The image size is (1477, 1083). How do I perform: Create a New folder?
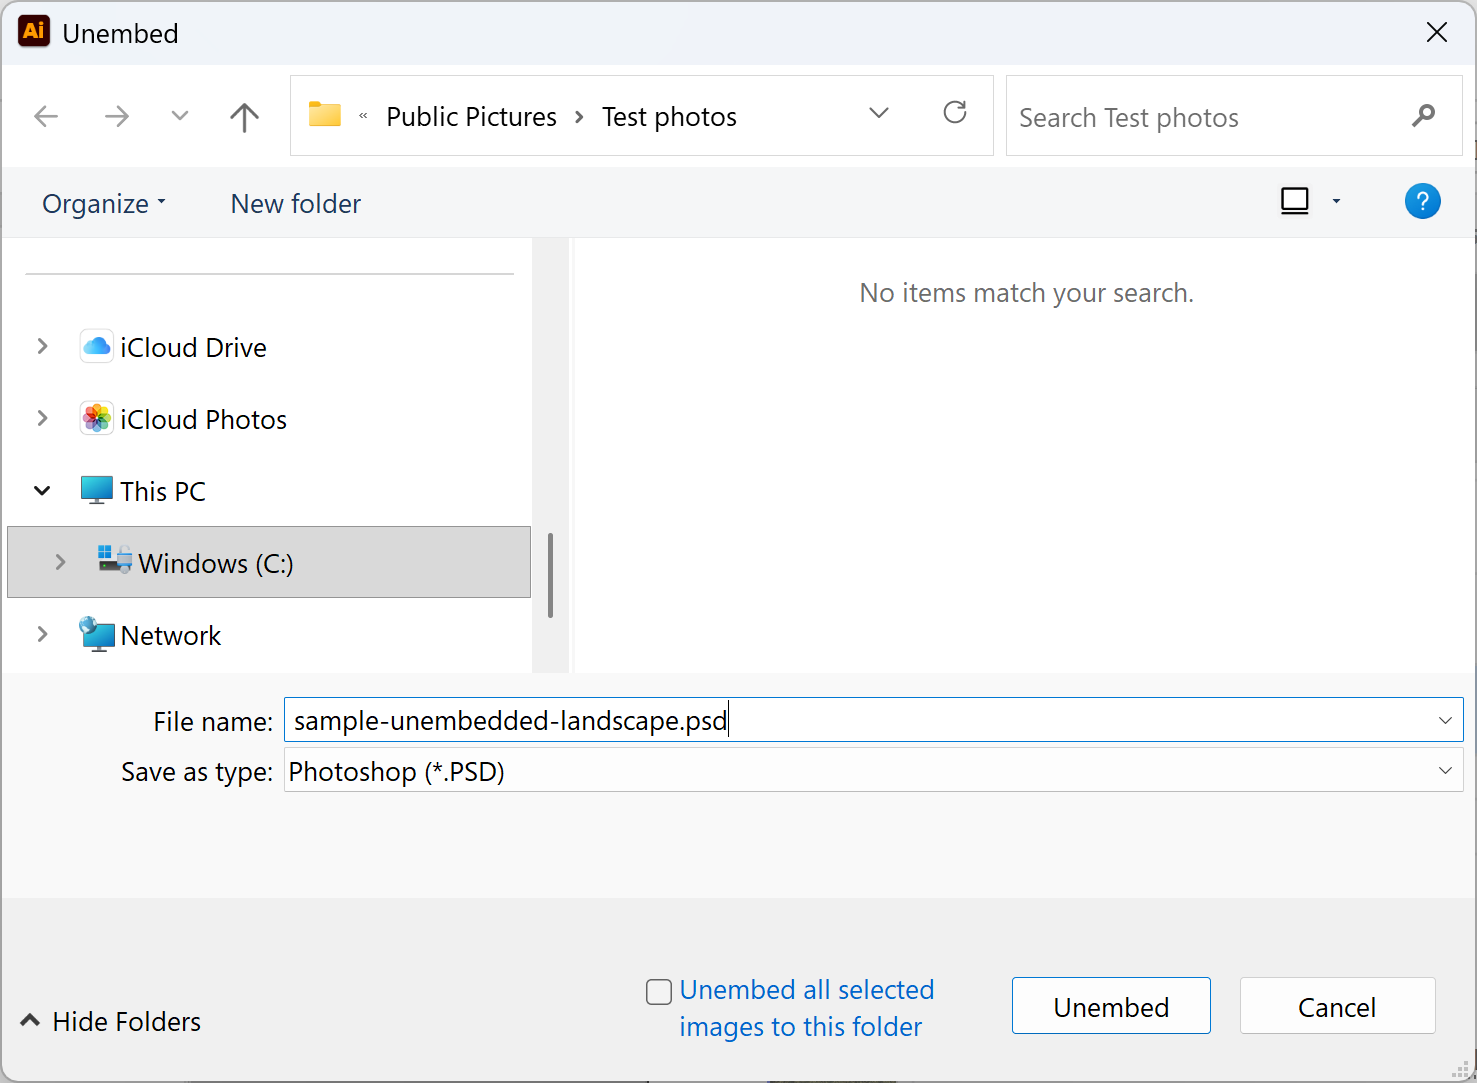tap(296, 204)
